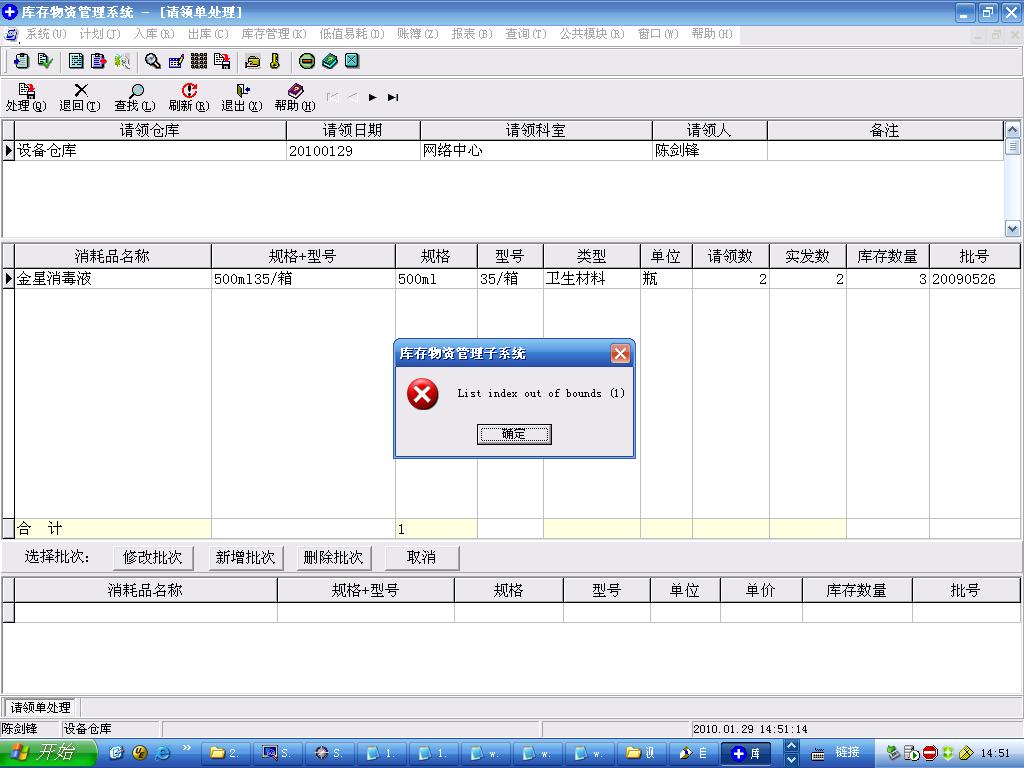Click the 删除批次 button
This screenshot has width=1024, height=768.
point(334,558)
